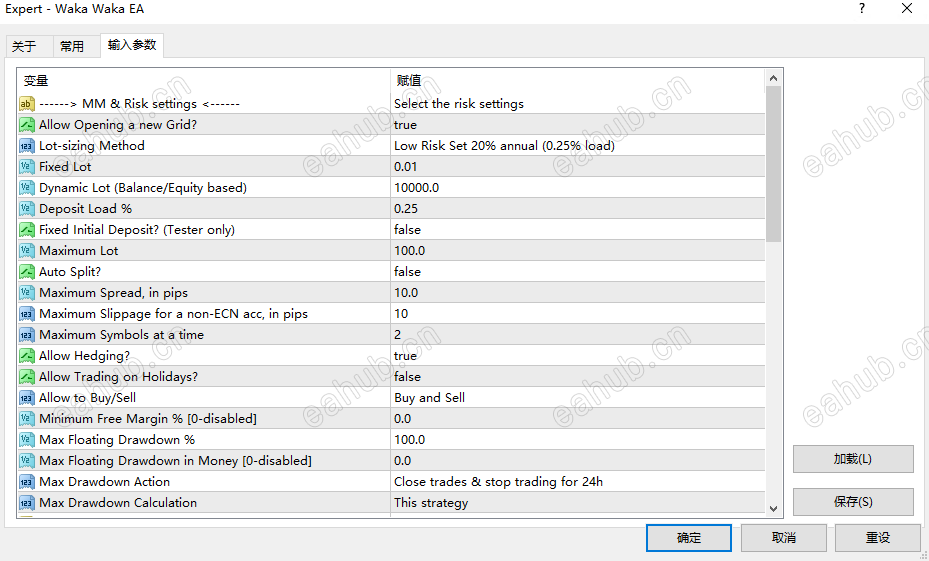Click the Lot-sizing Method enum icon
Screen dimensions: 929x561
[27, 146]
